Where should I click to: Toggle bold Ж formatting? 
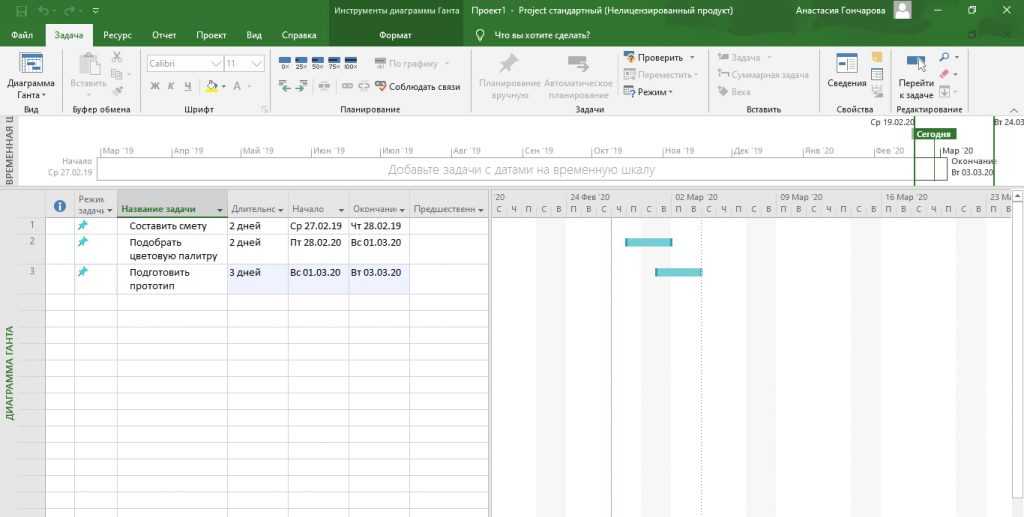click(155, 86)
